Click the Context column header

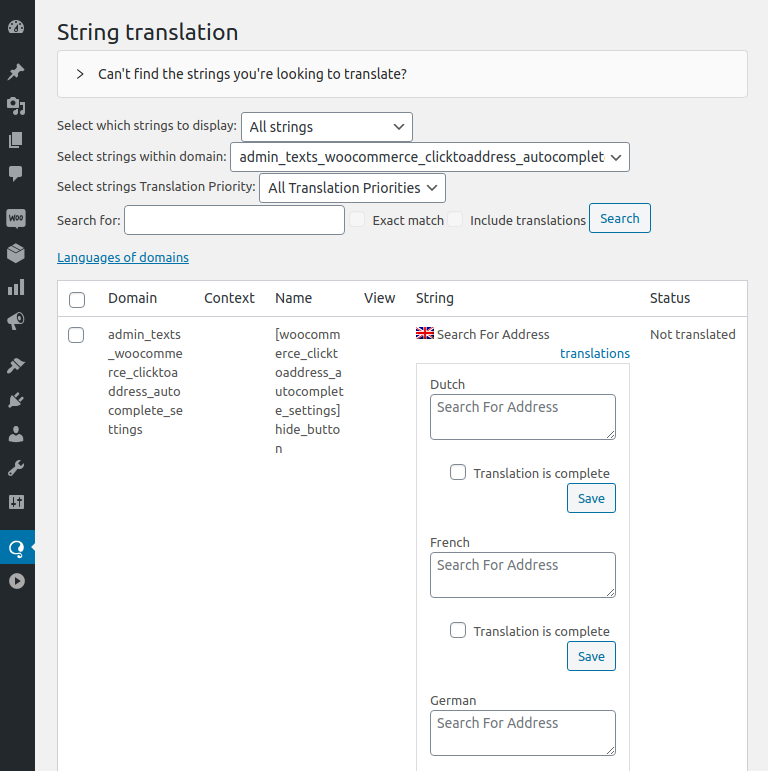tap(229, 298)
